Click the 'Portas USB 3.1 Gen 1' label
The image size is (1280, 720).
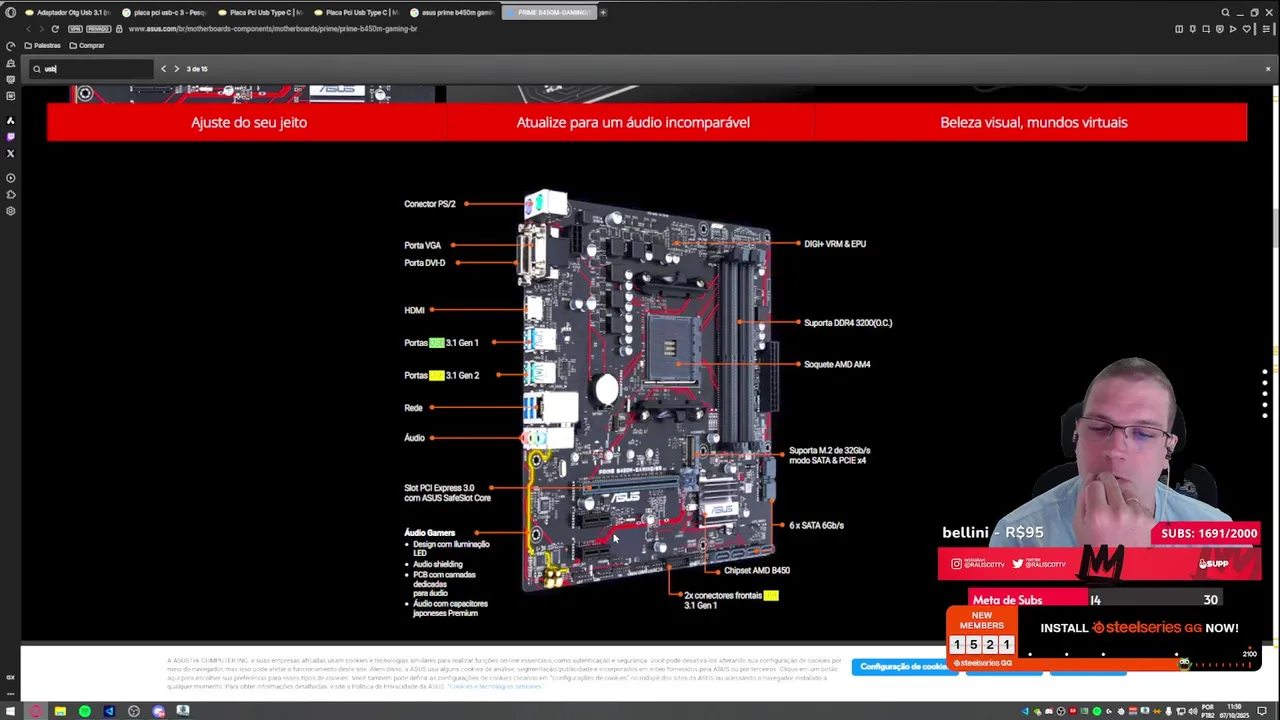441,343
